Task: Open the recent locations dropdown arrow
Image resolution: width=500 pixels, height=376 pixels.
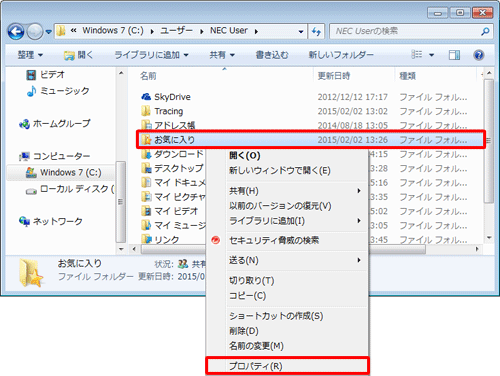Action: [49, 32]
